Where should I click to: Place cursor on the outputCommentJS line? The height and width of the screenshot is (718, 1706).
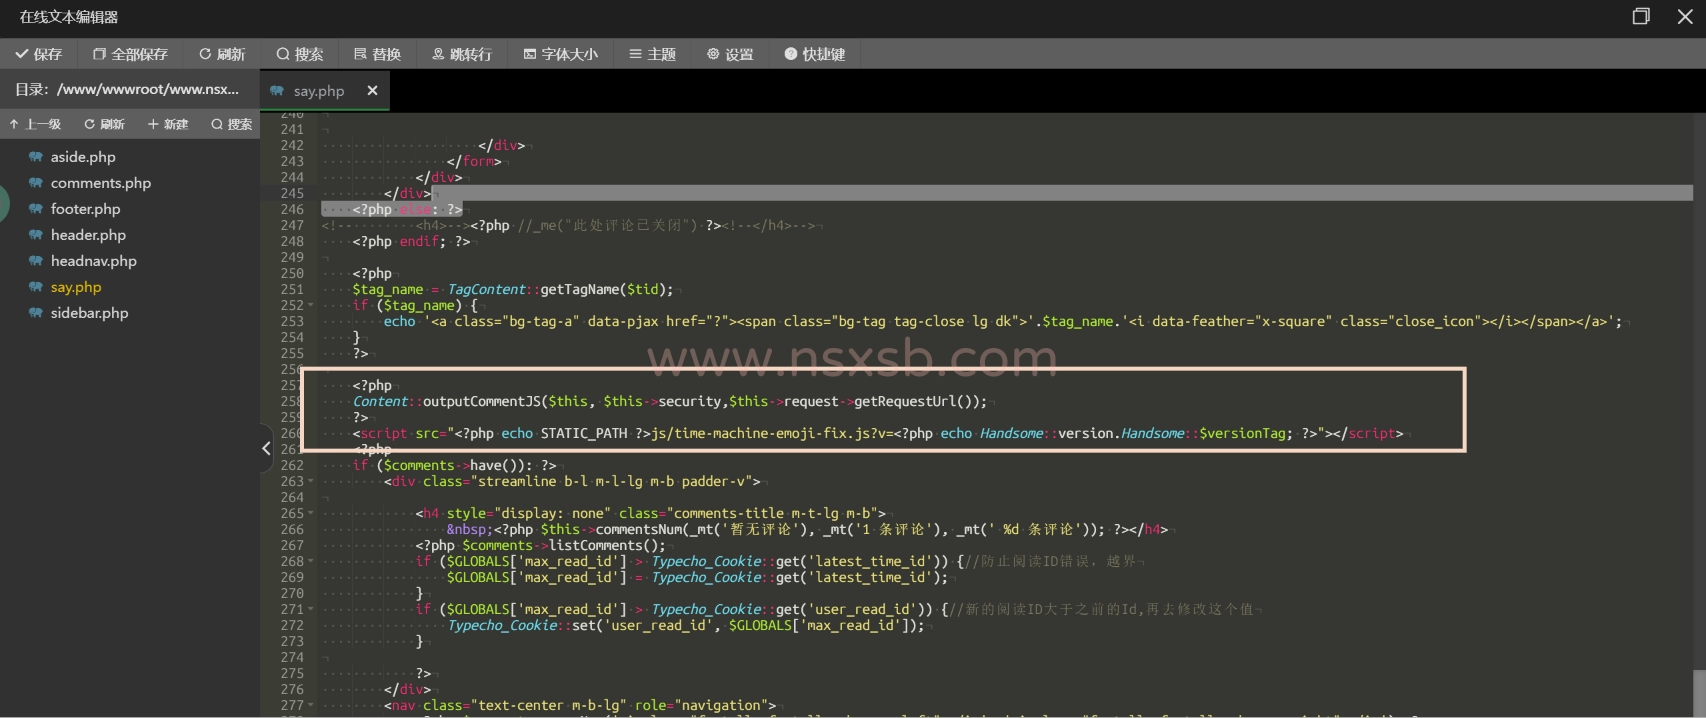(x=669, y=401)
